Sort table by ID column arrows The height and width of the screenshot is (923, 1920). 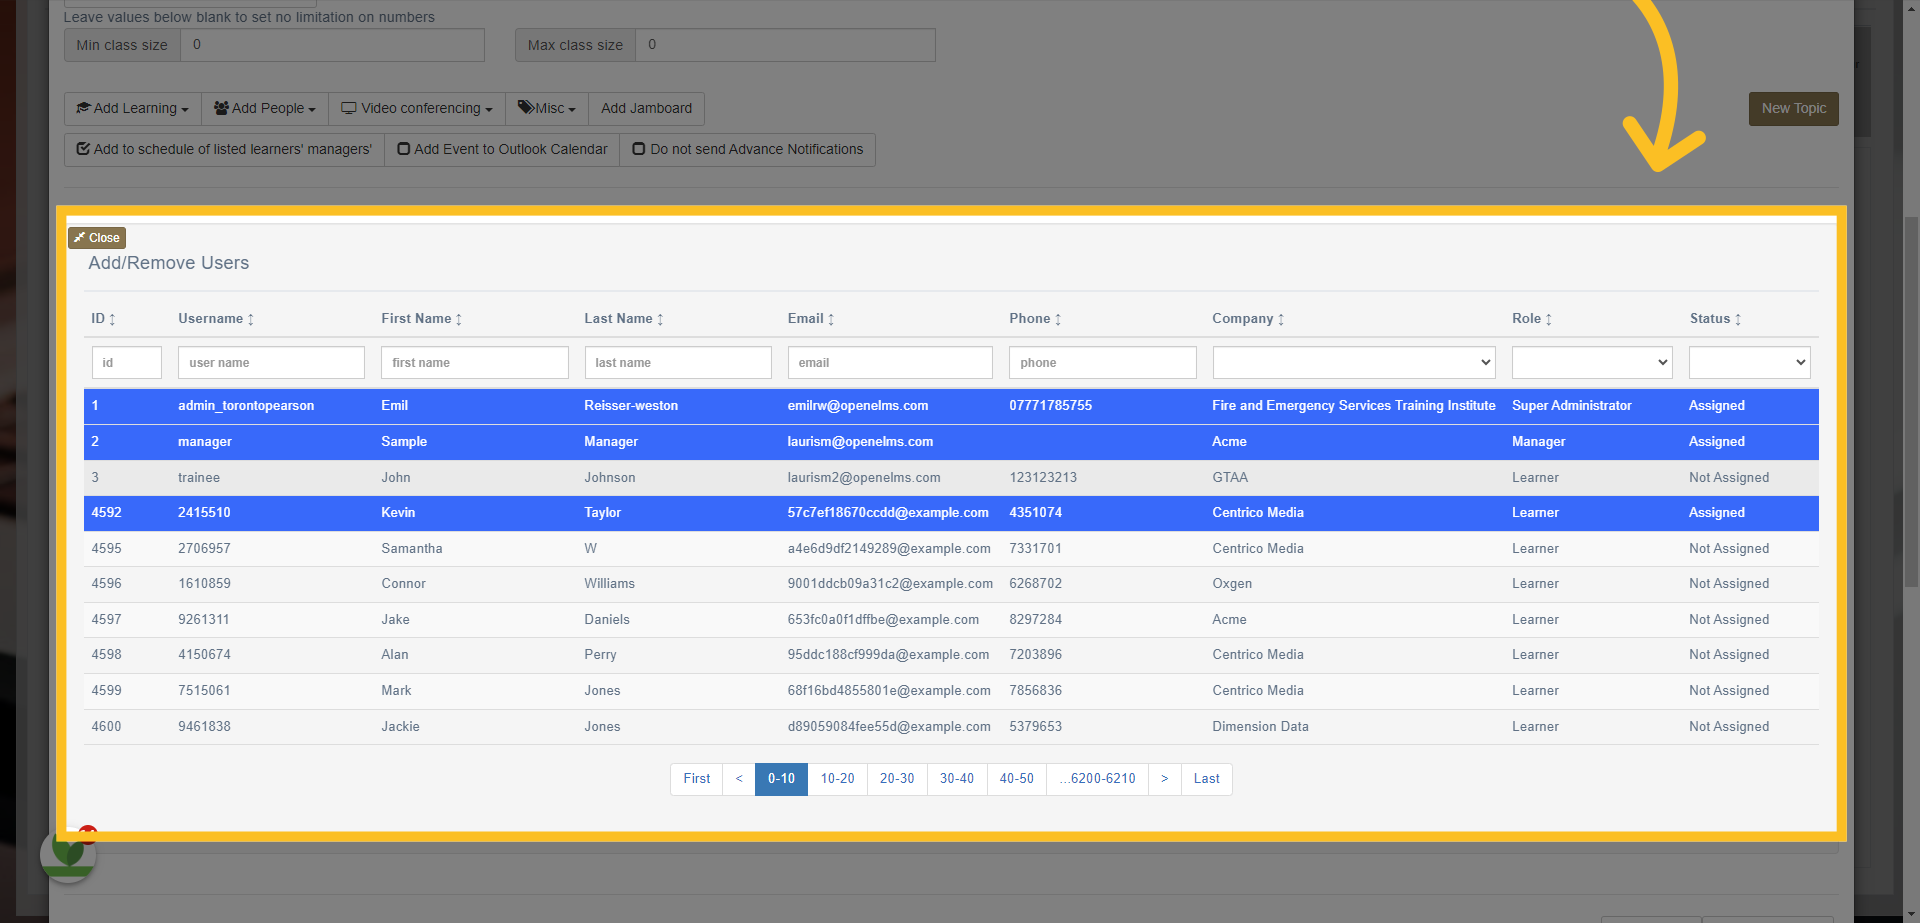coord(112,319)
